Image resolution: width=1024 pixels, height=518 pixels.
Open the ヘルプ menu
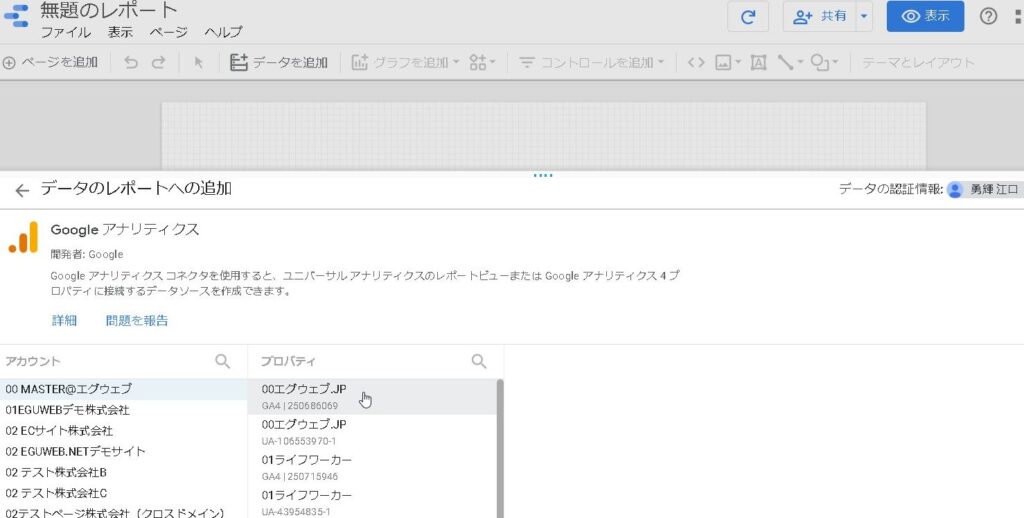click(223, 32)
